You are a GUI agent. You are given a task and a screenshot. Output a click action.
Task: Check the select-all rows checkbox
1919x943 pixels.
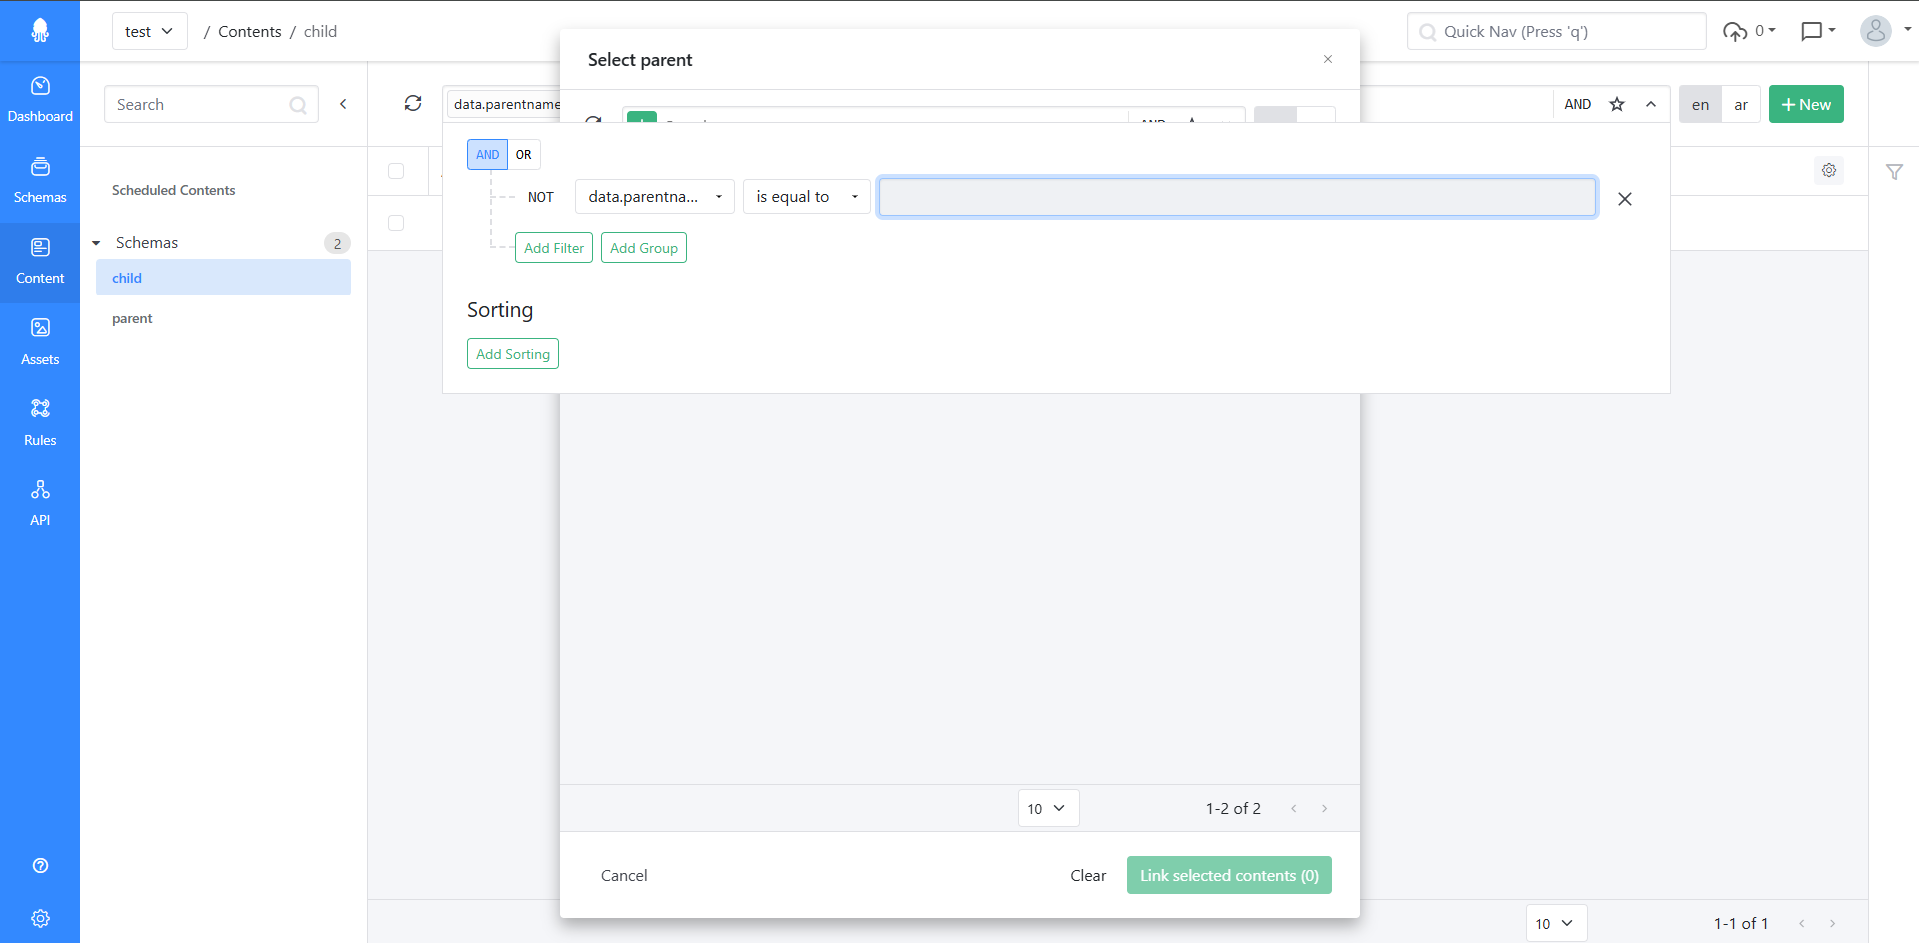(x=396, y=171)
